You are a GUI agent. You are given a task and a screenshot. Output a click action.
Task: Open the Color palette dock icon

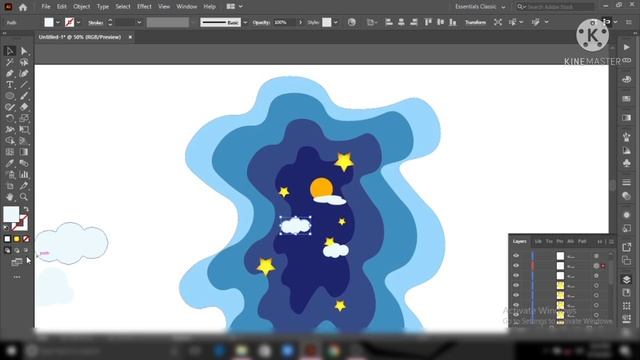tap(627, 79)
